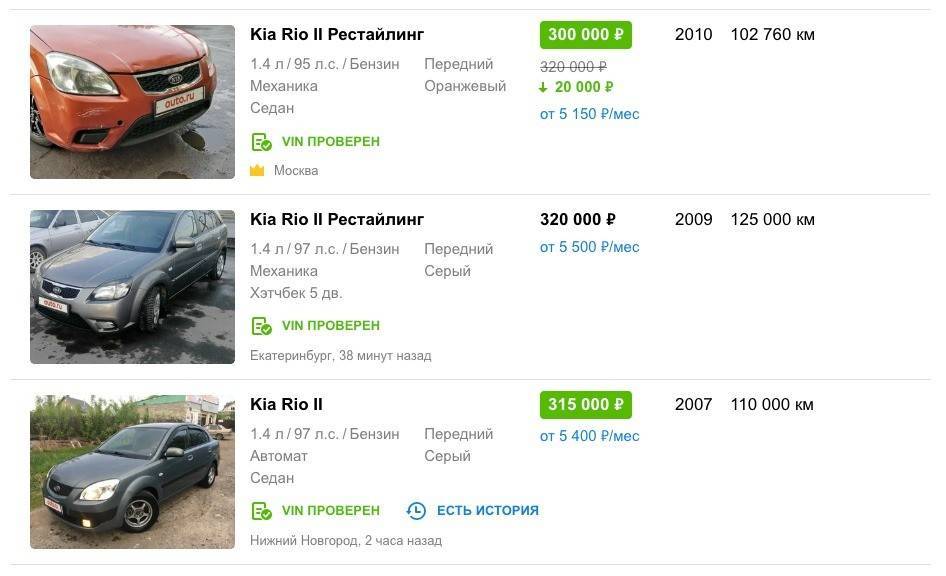
Task: Click the ЕСТЬ ИСТОРИЯ label
Action: click(x=487, y=511)
